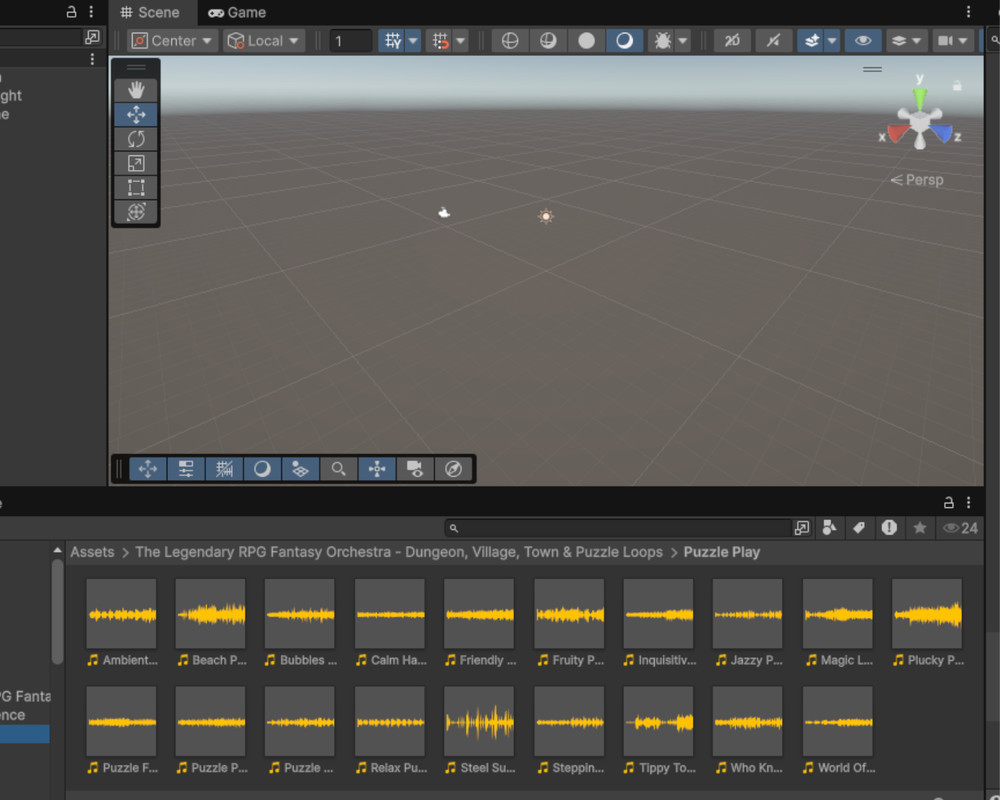Click the Project panel search field

pos(620,528)
